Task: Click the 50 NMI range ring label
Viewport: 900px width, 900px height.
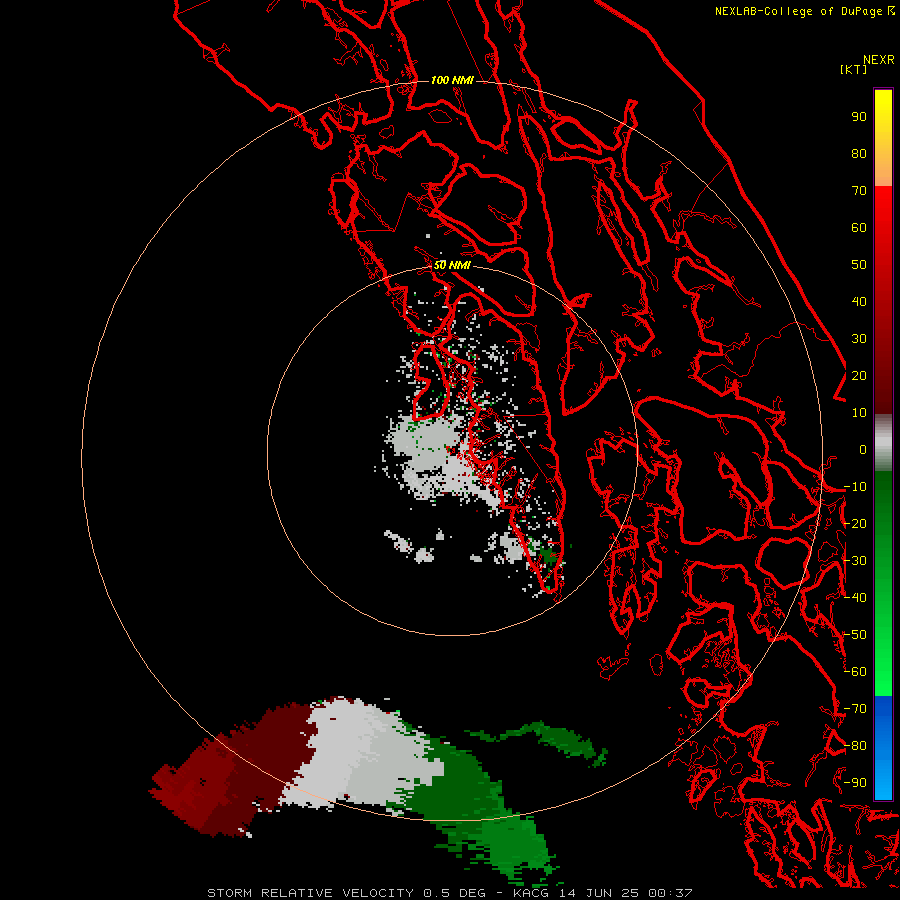Action: (452, 265)
